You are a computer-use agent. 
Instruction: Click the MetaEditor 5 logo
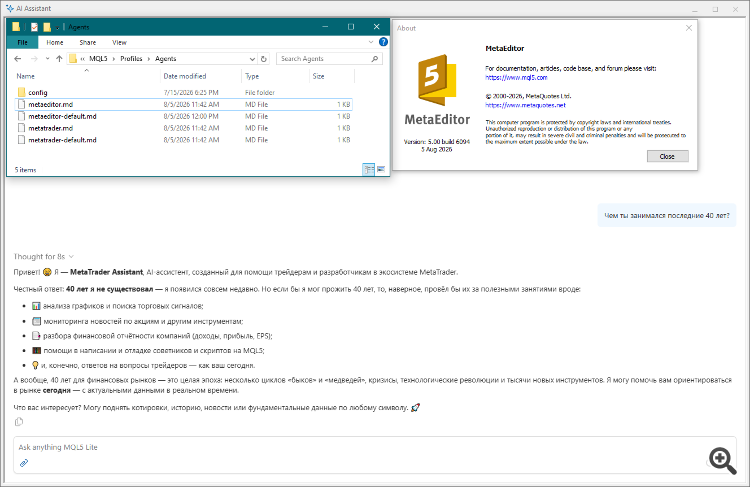[x=437, y=80]
